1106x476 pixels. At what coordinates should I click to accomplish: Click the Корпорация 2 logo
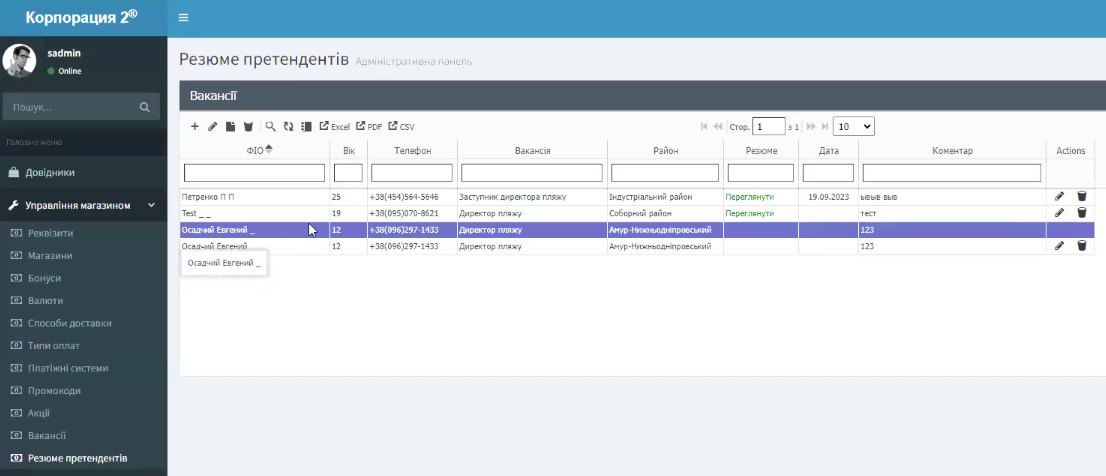tap(82, 17)
